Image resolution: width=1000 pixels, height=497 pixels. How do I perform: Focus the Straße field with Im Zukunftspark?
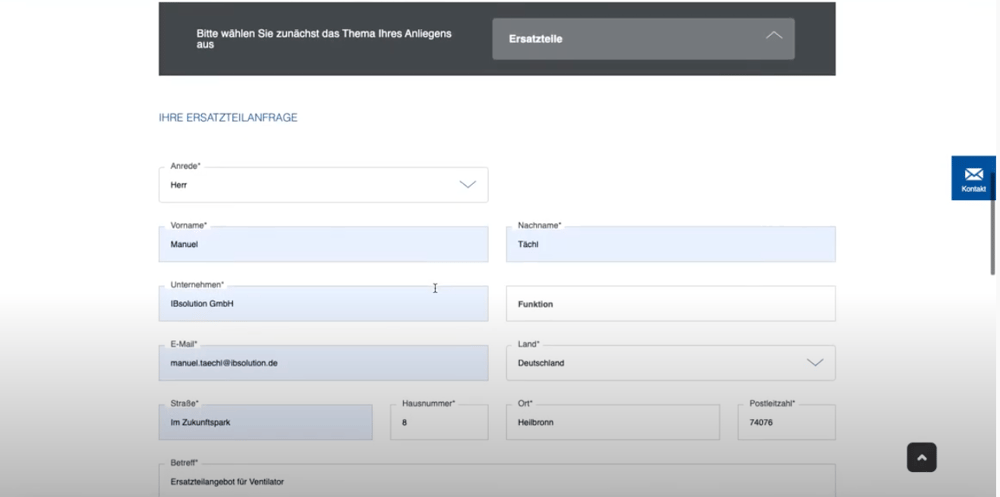click(x=265, y=422)
